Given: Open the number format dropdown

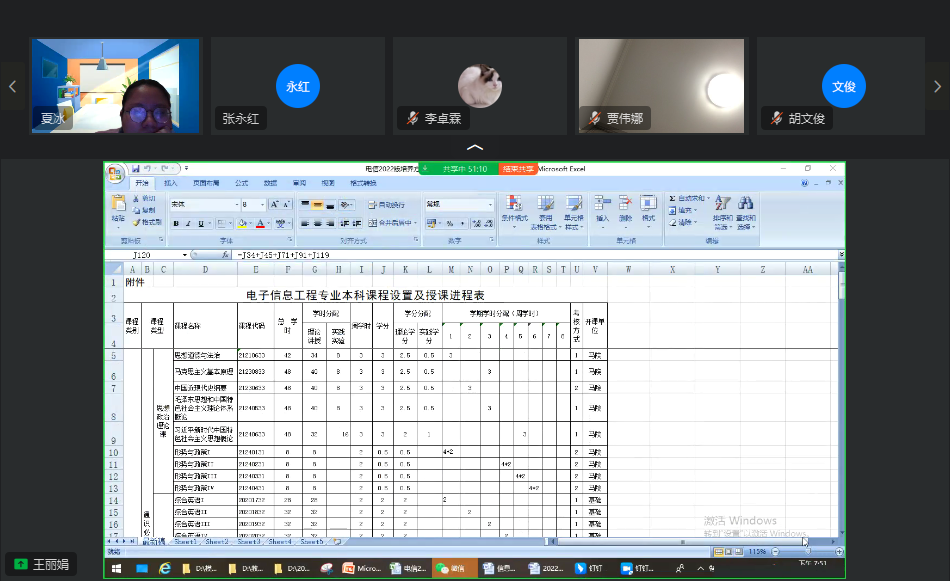Looking at the screenshot, I should pyautogui.click(x=490, y=204).
